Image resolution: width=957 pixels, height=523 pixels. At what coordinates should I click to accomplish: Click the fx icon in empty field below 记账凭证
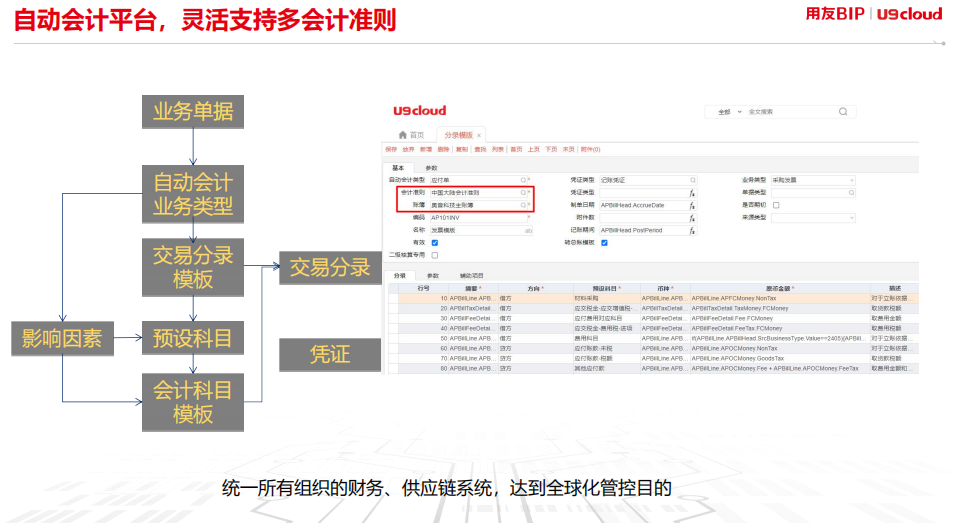point(692,193)
